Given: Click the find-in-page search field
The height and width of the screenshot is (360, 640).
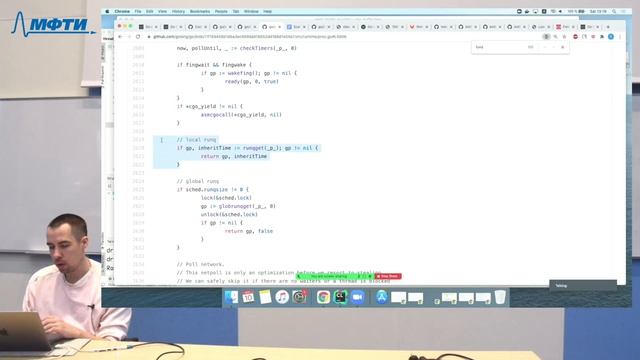Looking at the screenshot, I should point(500,47).
